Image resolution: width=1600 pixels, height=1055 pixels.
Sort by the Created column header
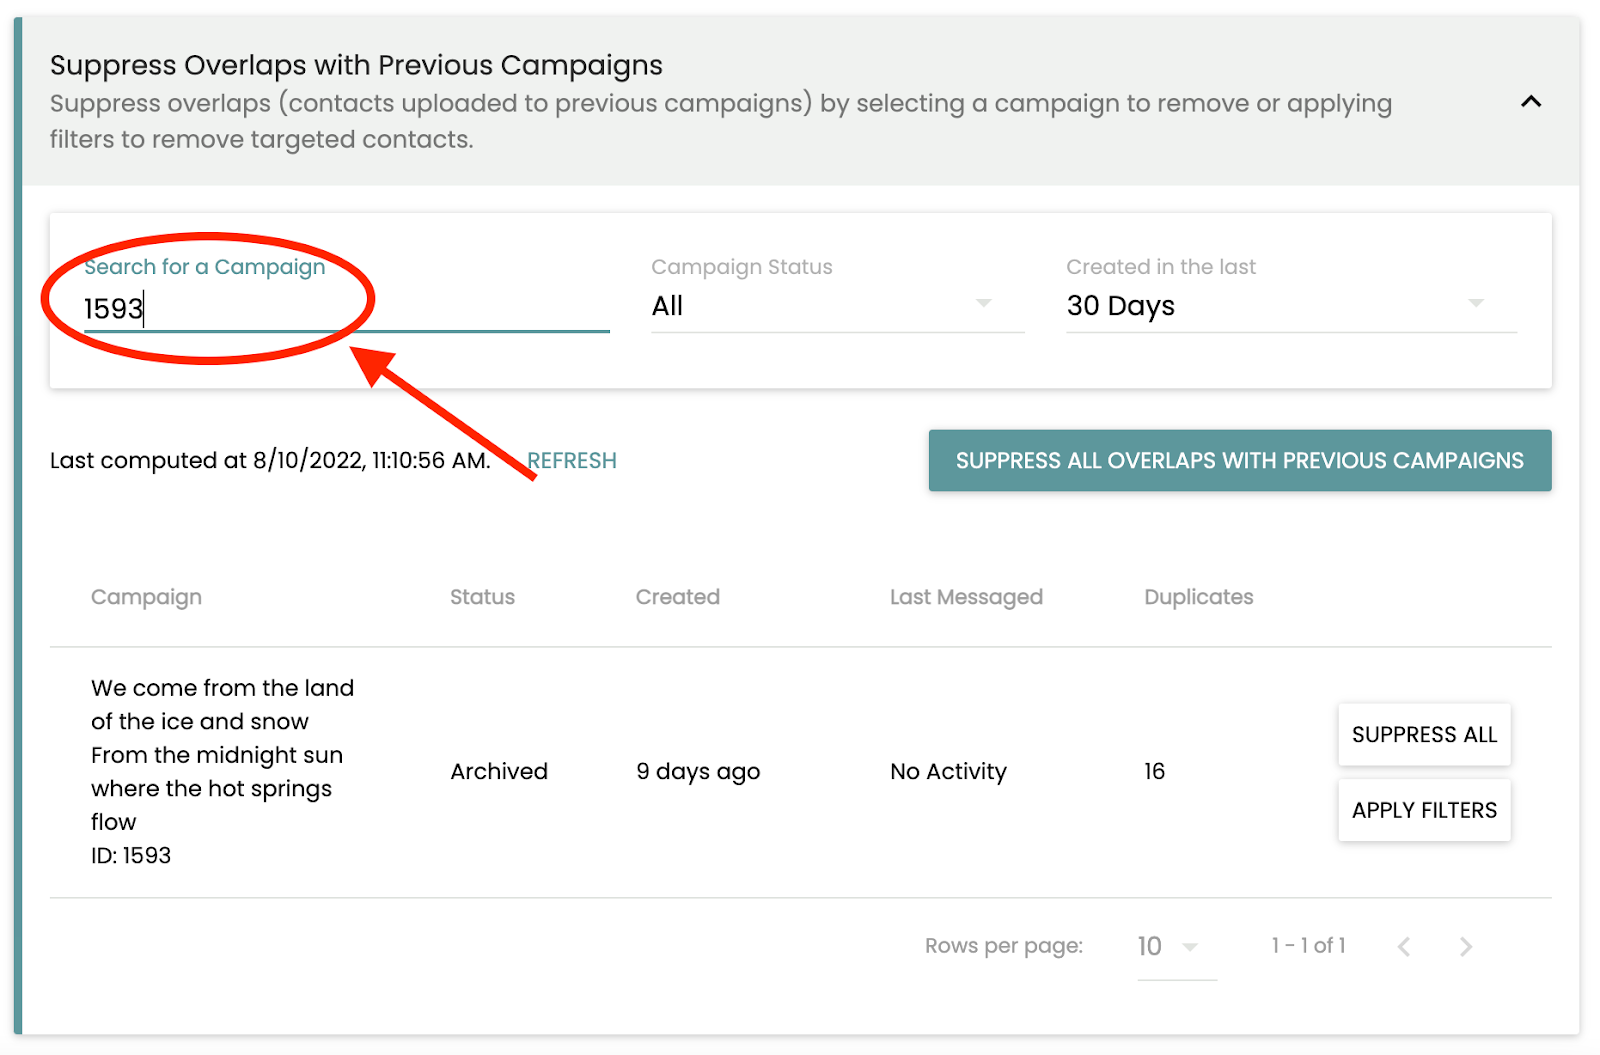point(678,597)
